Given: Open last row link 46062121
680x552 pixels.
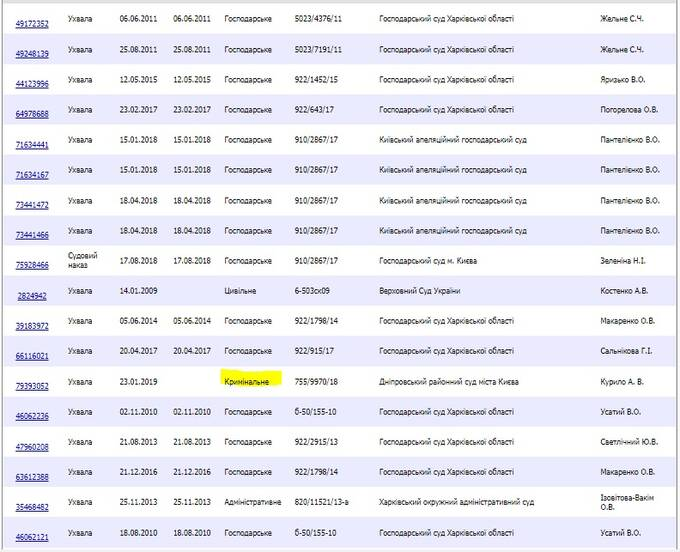Looking at the screenshot, I should click(33, 536).
